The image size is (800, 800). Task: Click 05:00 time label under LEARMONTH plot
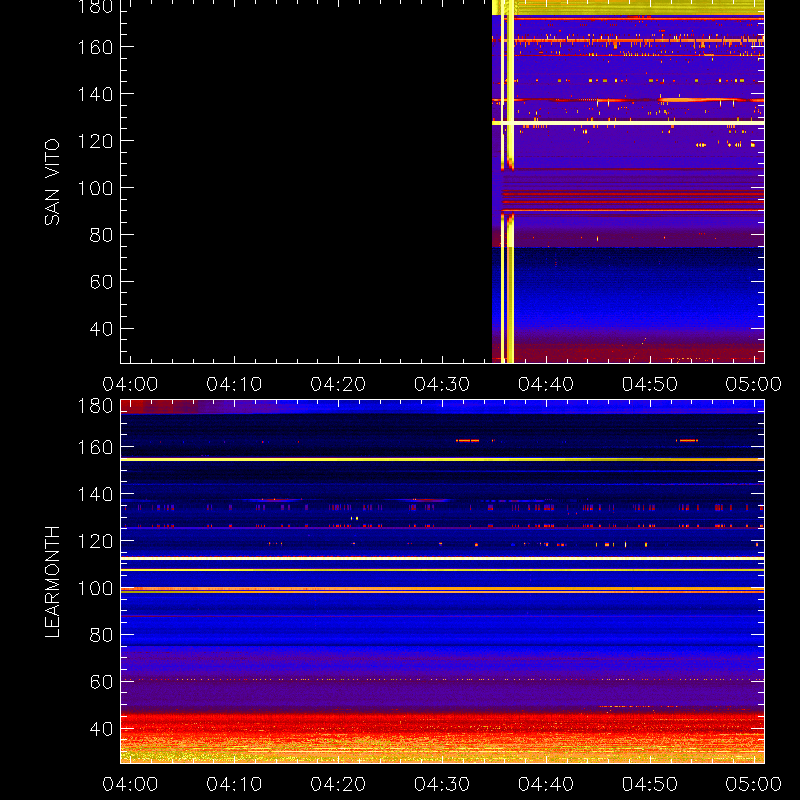[x=754, y=784]
